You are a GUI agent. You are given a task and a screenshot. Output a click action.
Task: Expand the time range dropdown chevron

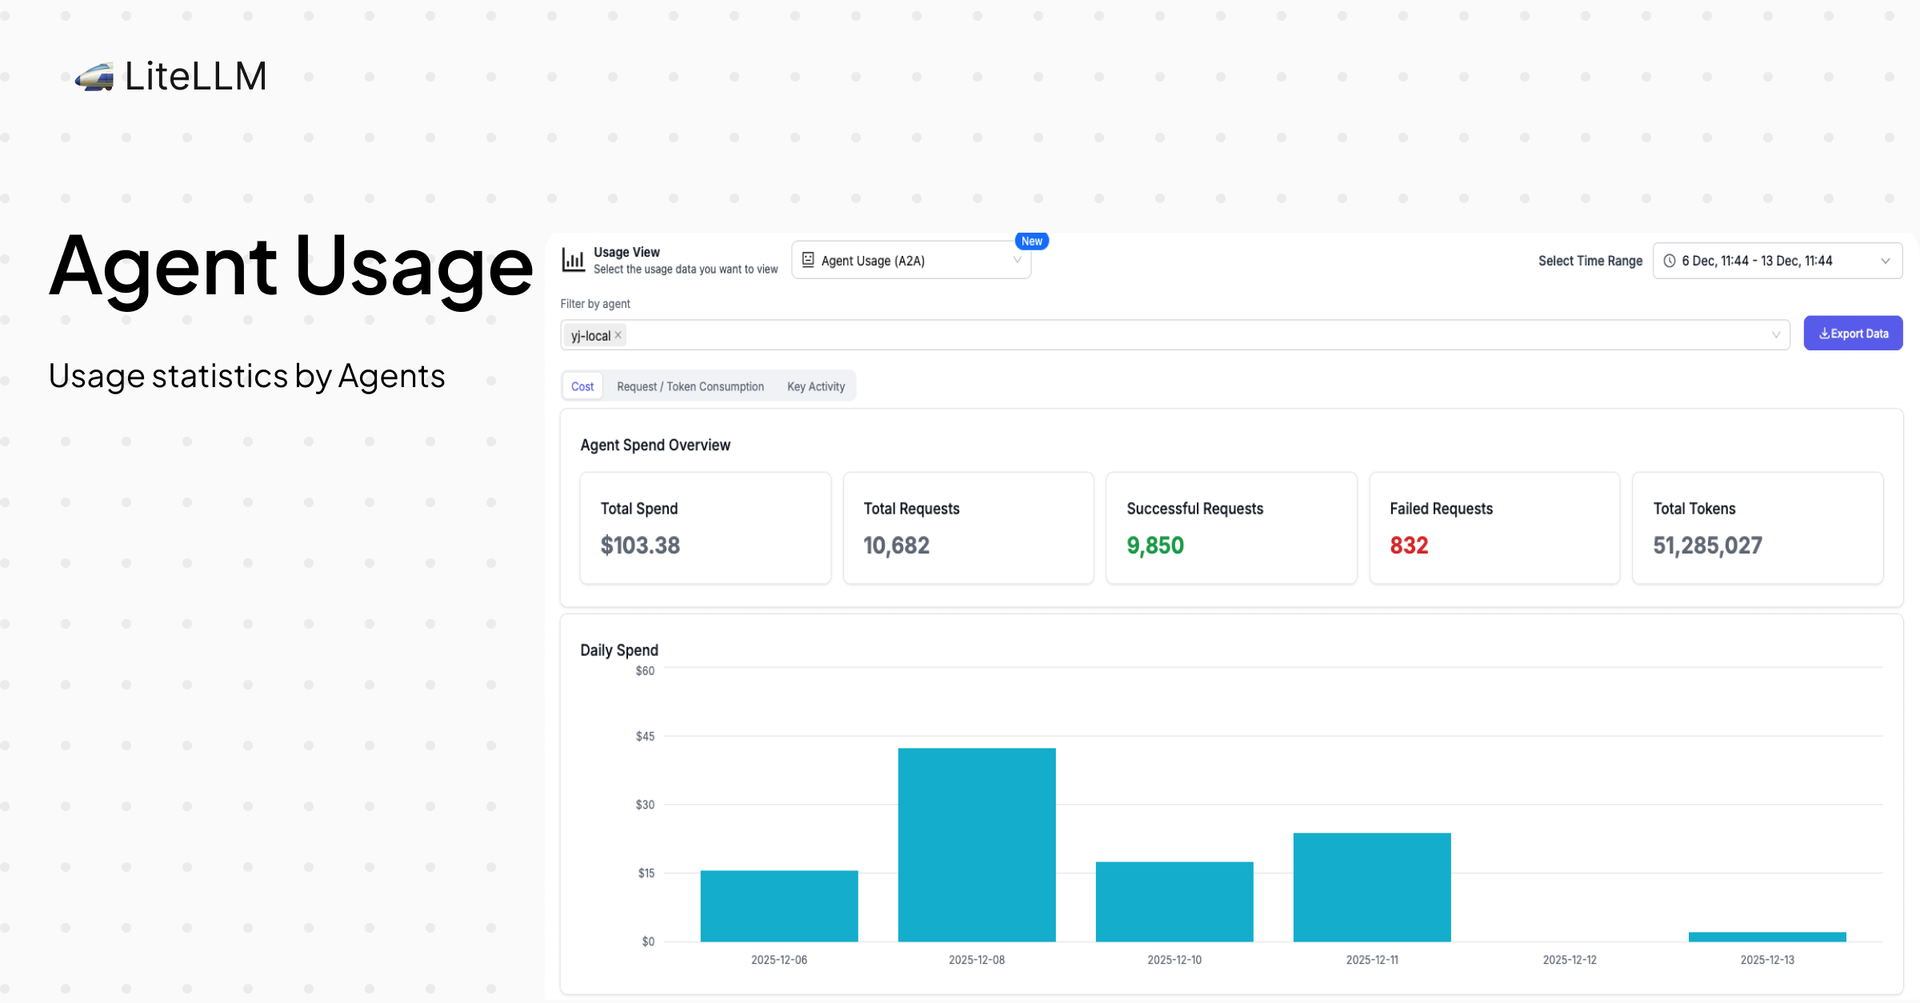[1885, 261]
